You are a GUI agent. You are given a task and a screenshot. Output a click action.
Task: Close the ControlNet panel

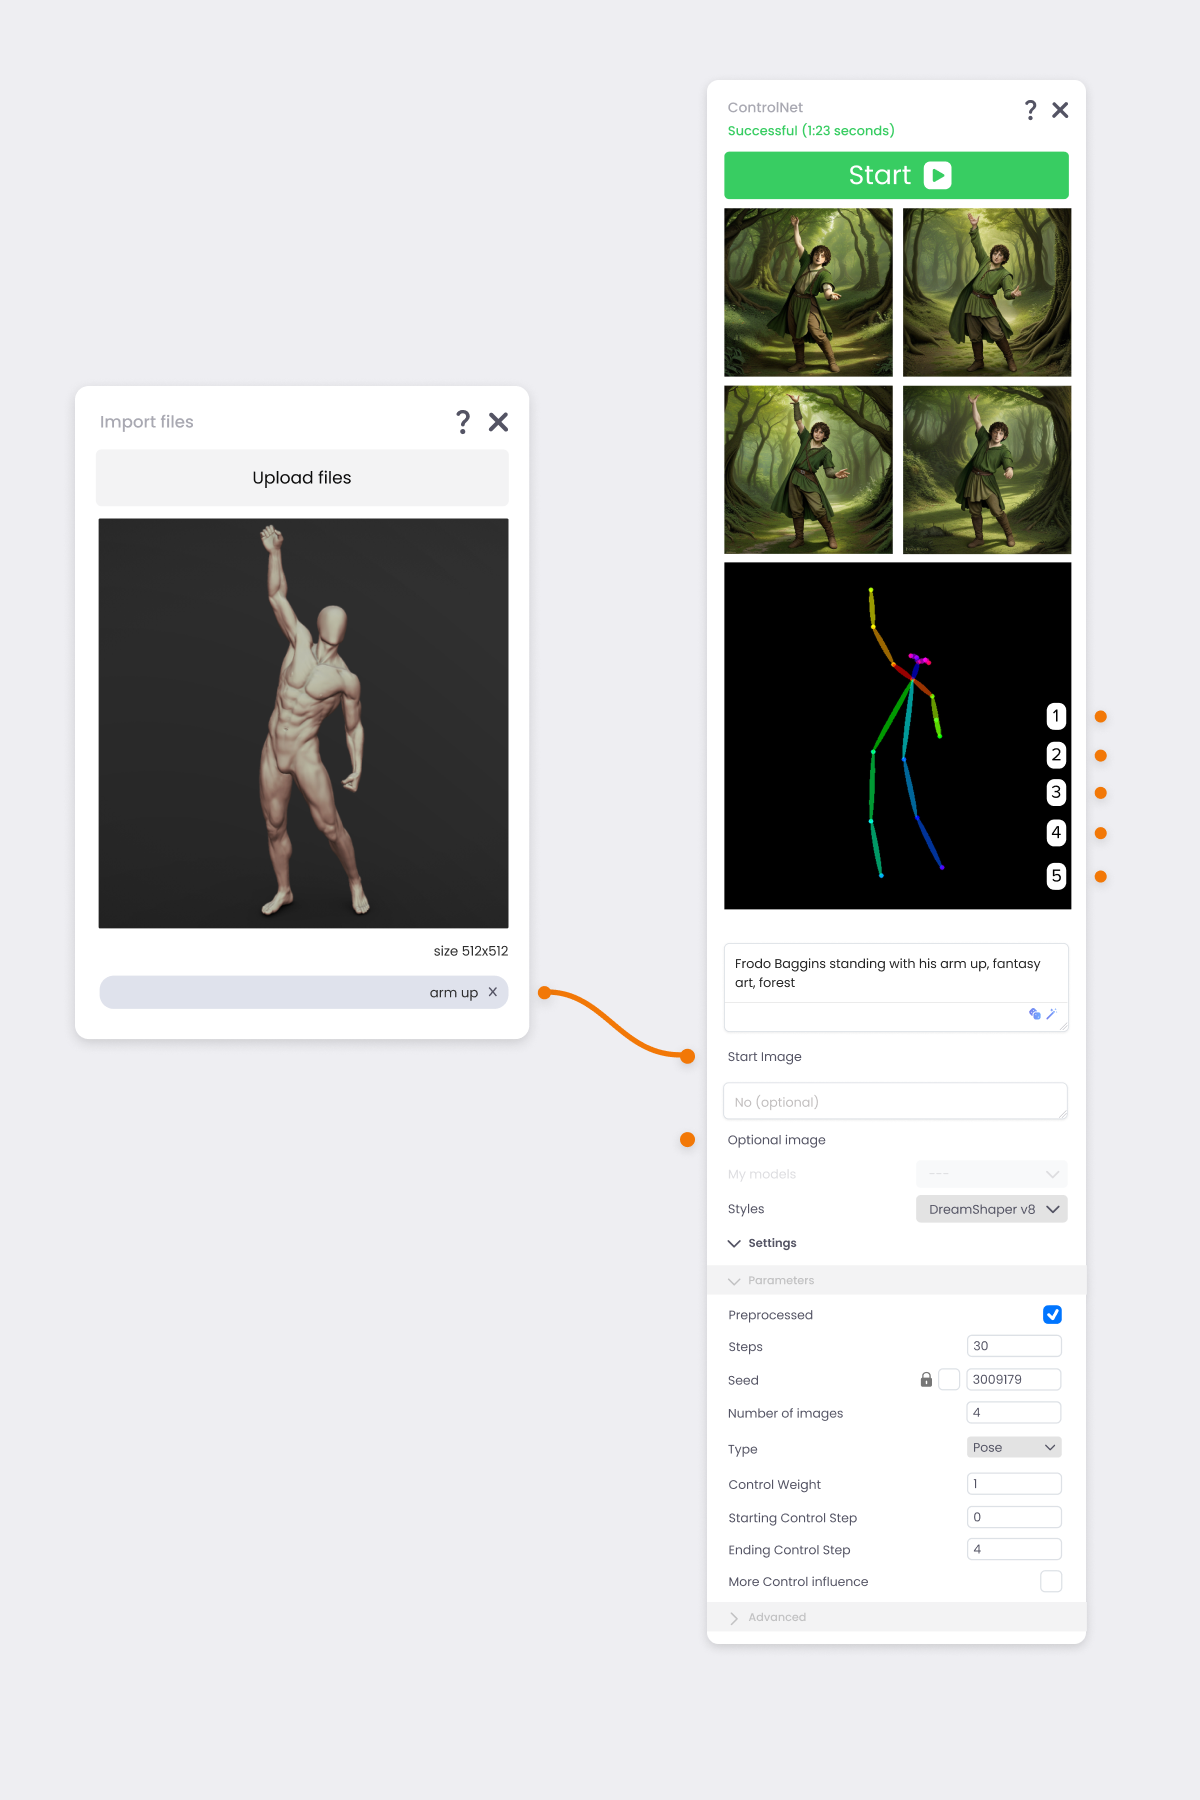tap(1060, 110)
